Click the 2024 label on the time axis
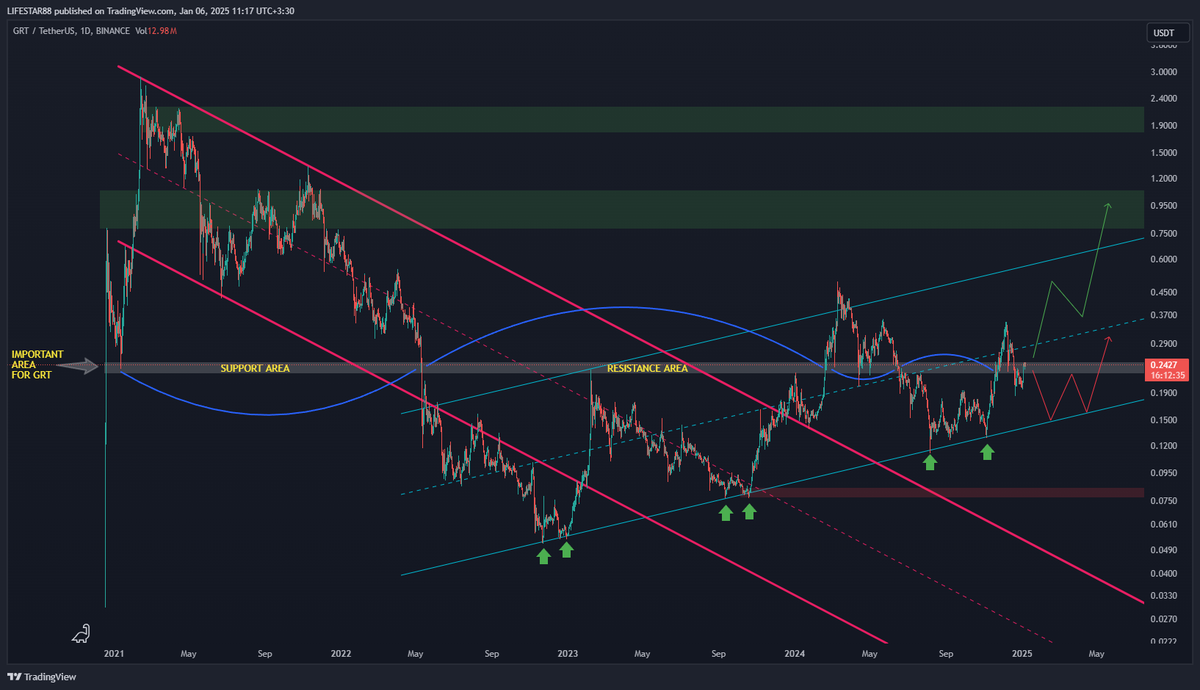This screenshot has width=1200, height=690. point(795,654)
